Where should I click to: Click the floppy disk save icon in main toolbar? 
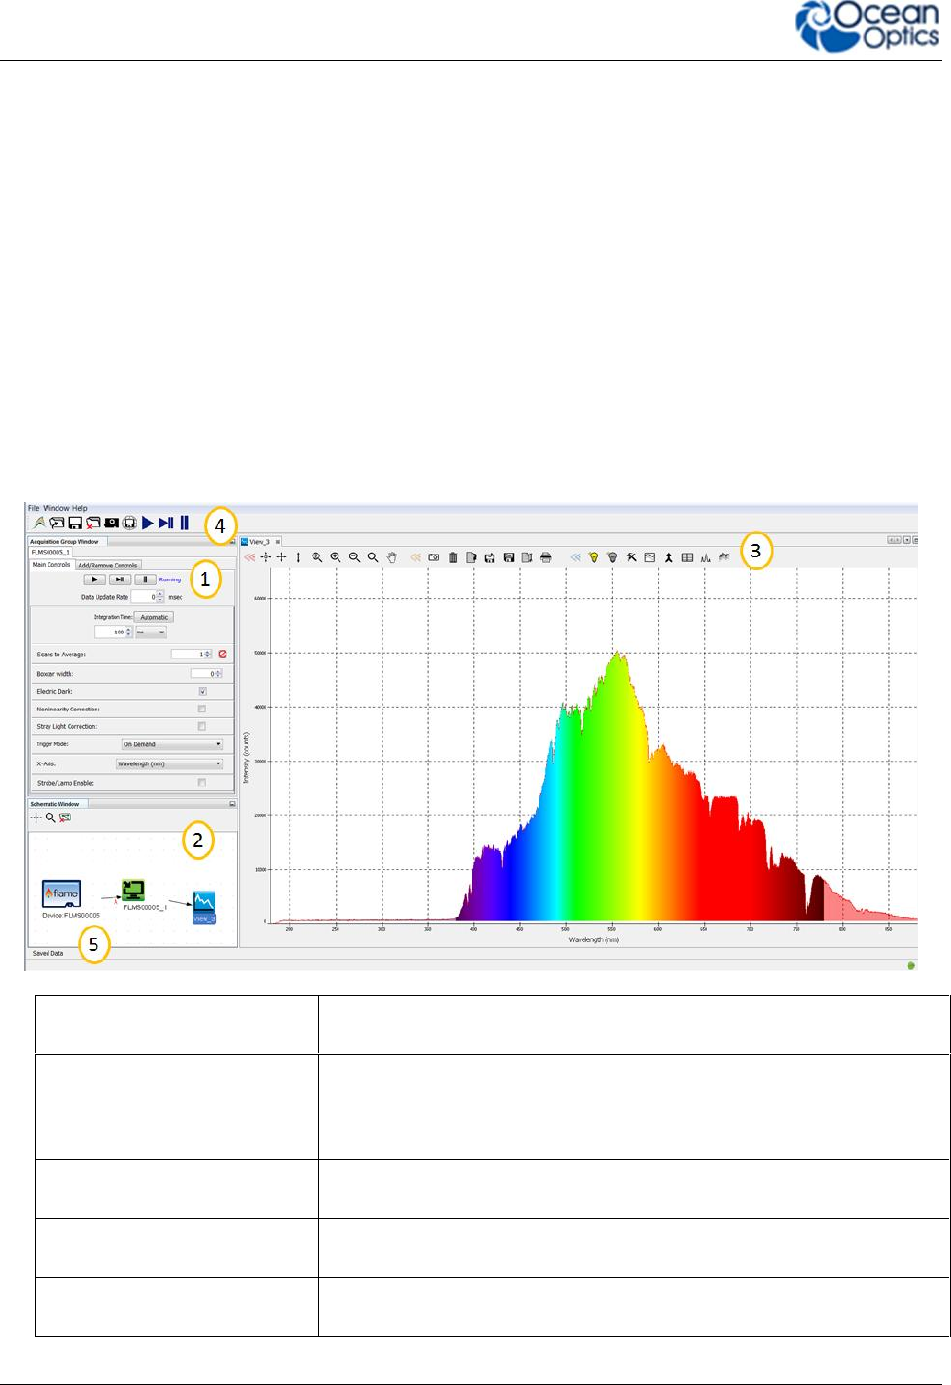click(75, 523)
